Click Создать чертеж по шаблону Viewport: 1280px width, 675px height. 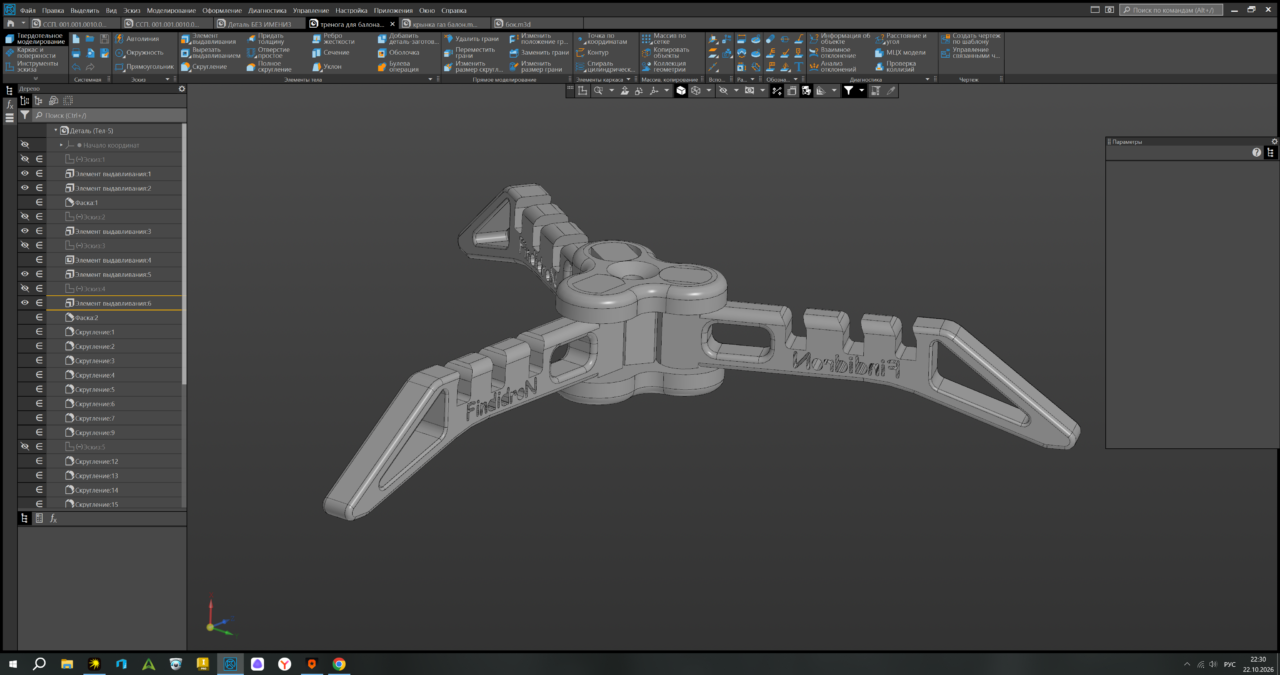970,39
